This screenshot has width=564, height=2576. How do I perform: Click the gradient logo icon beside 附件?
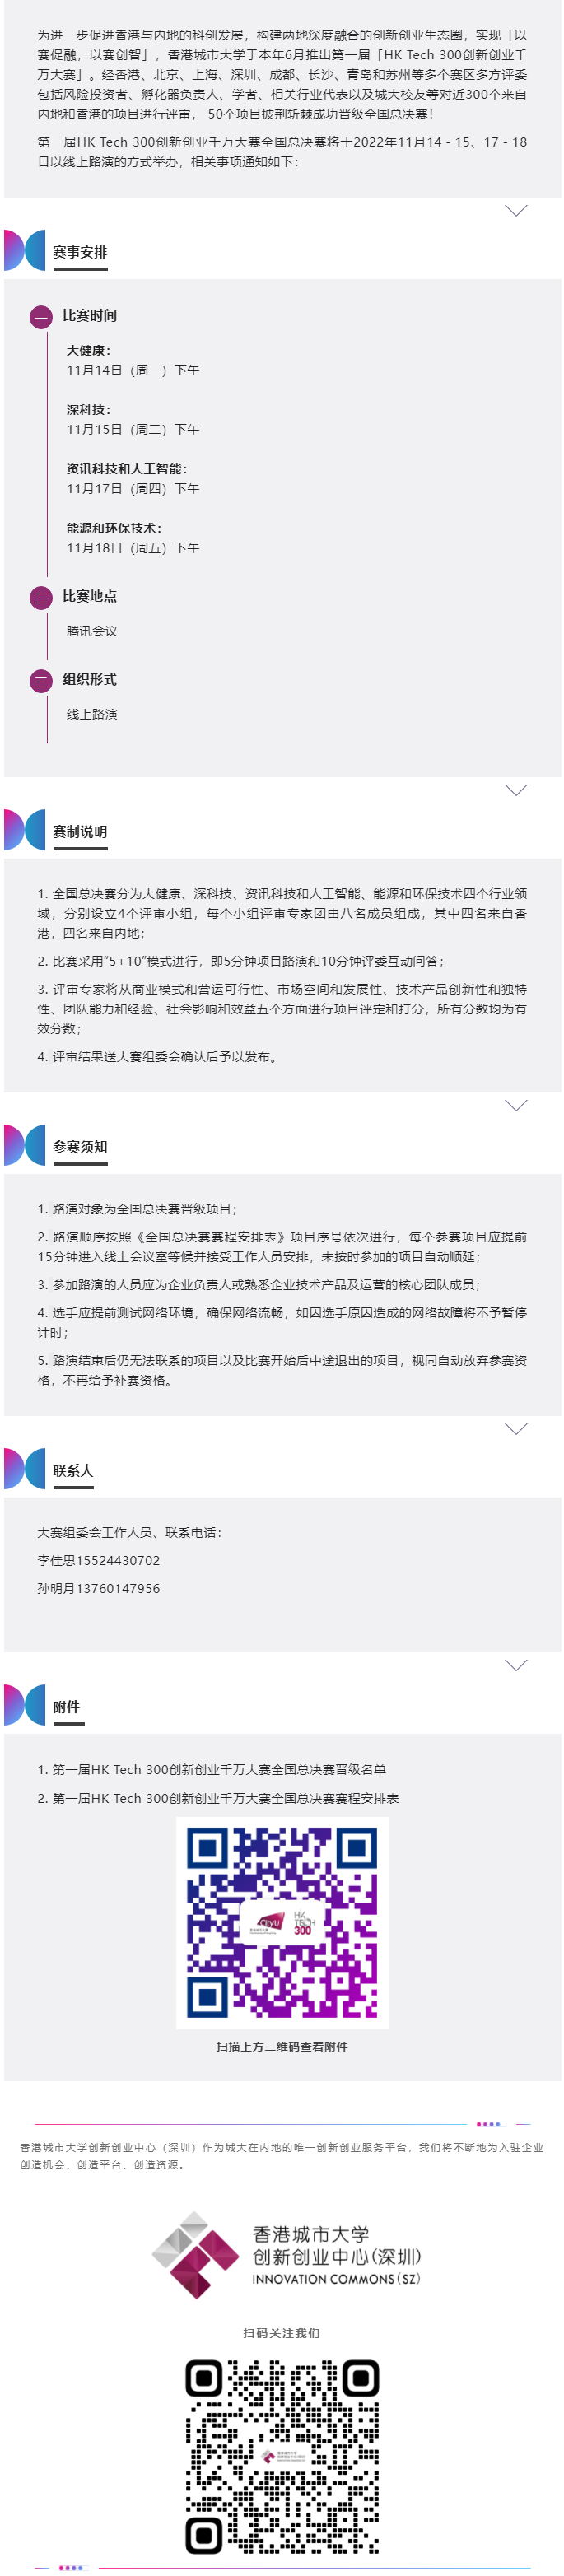pyautogui.click(x=25, y=1705)
